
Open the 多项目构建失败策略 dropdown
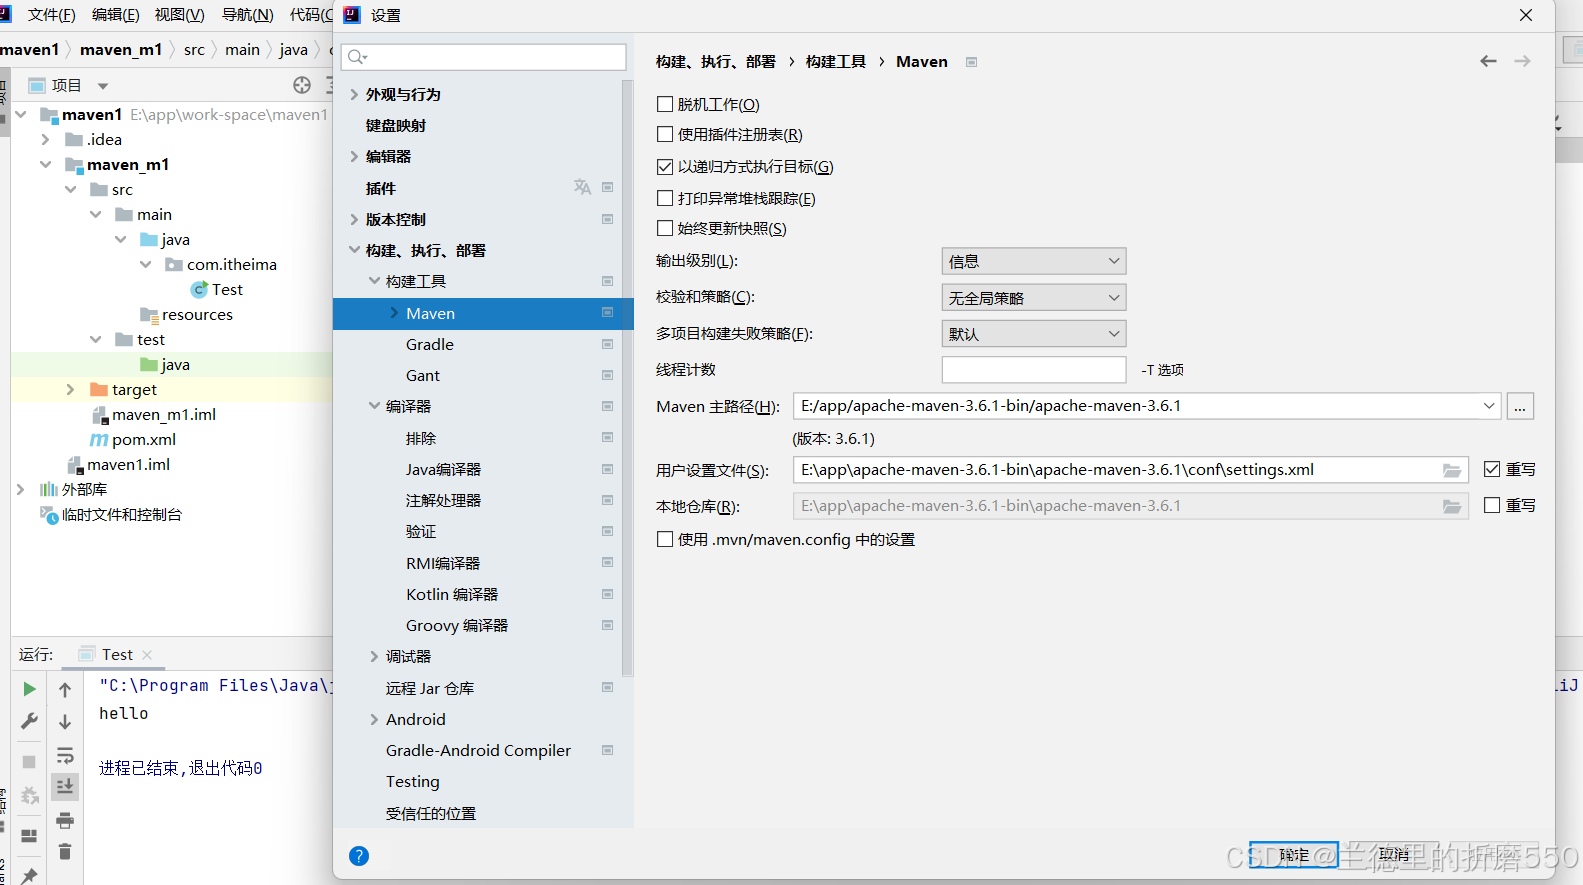click(x=1034, y=333)
